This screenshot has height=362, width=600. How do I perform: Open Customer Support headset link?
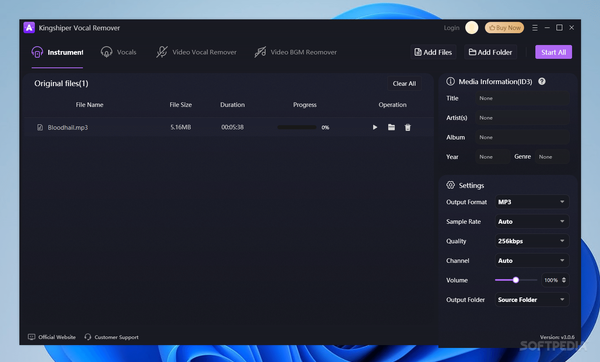(x=111, y=337)
